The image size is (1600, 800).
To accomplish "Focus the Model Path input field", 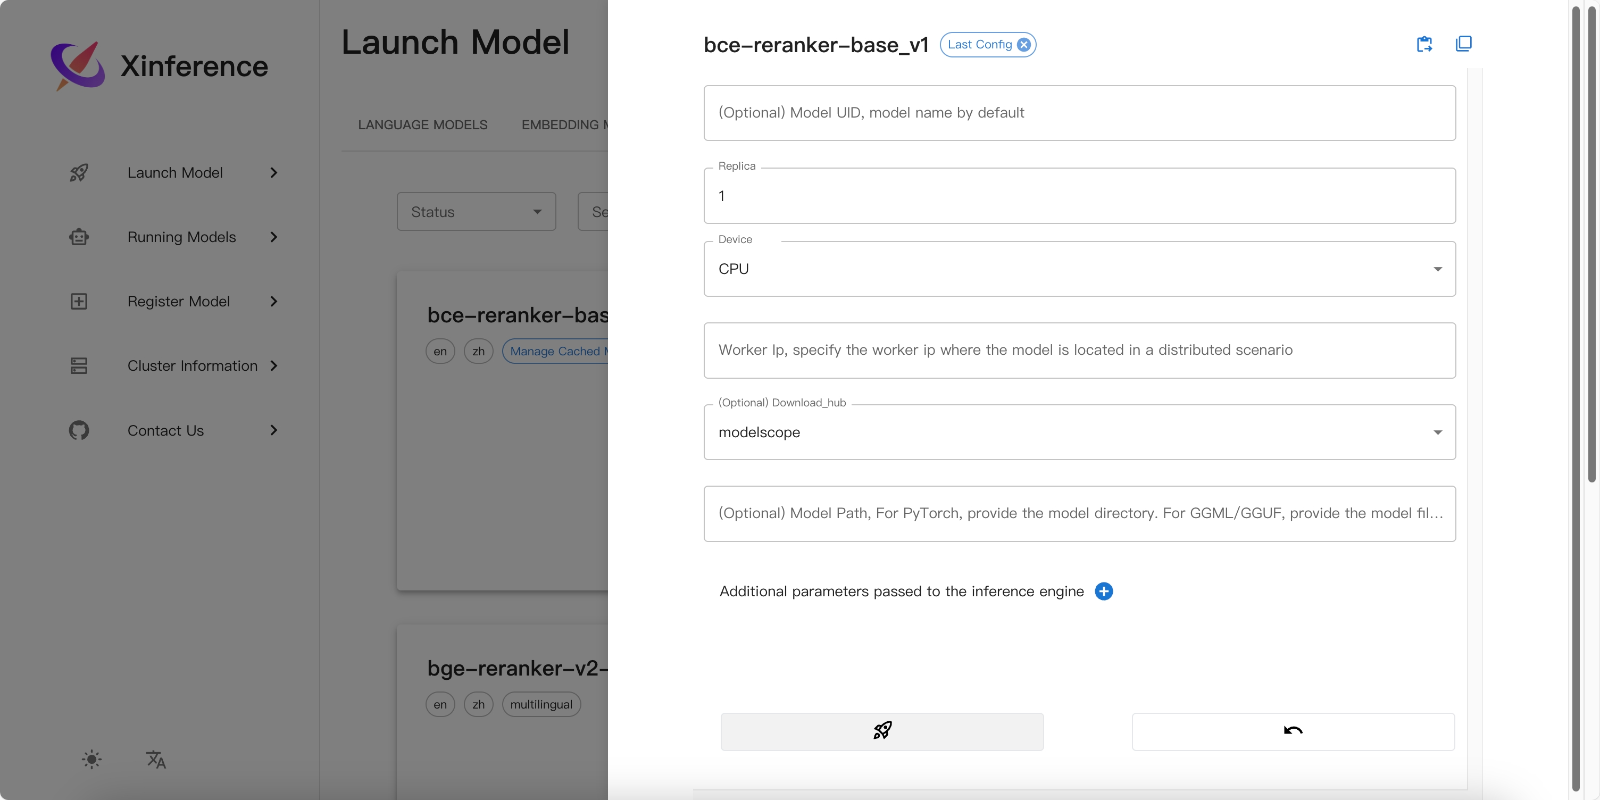I will pos(1080,514).
